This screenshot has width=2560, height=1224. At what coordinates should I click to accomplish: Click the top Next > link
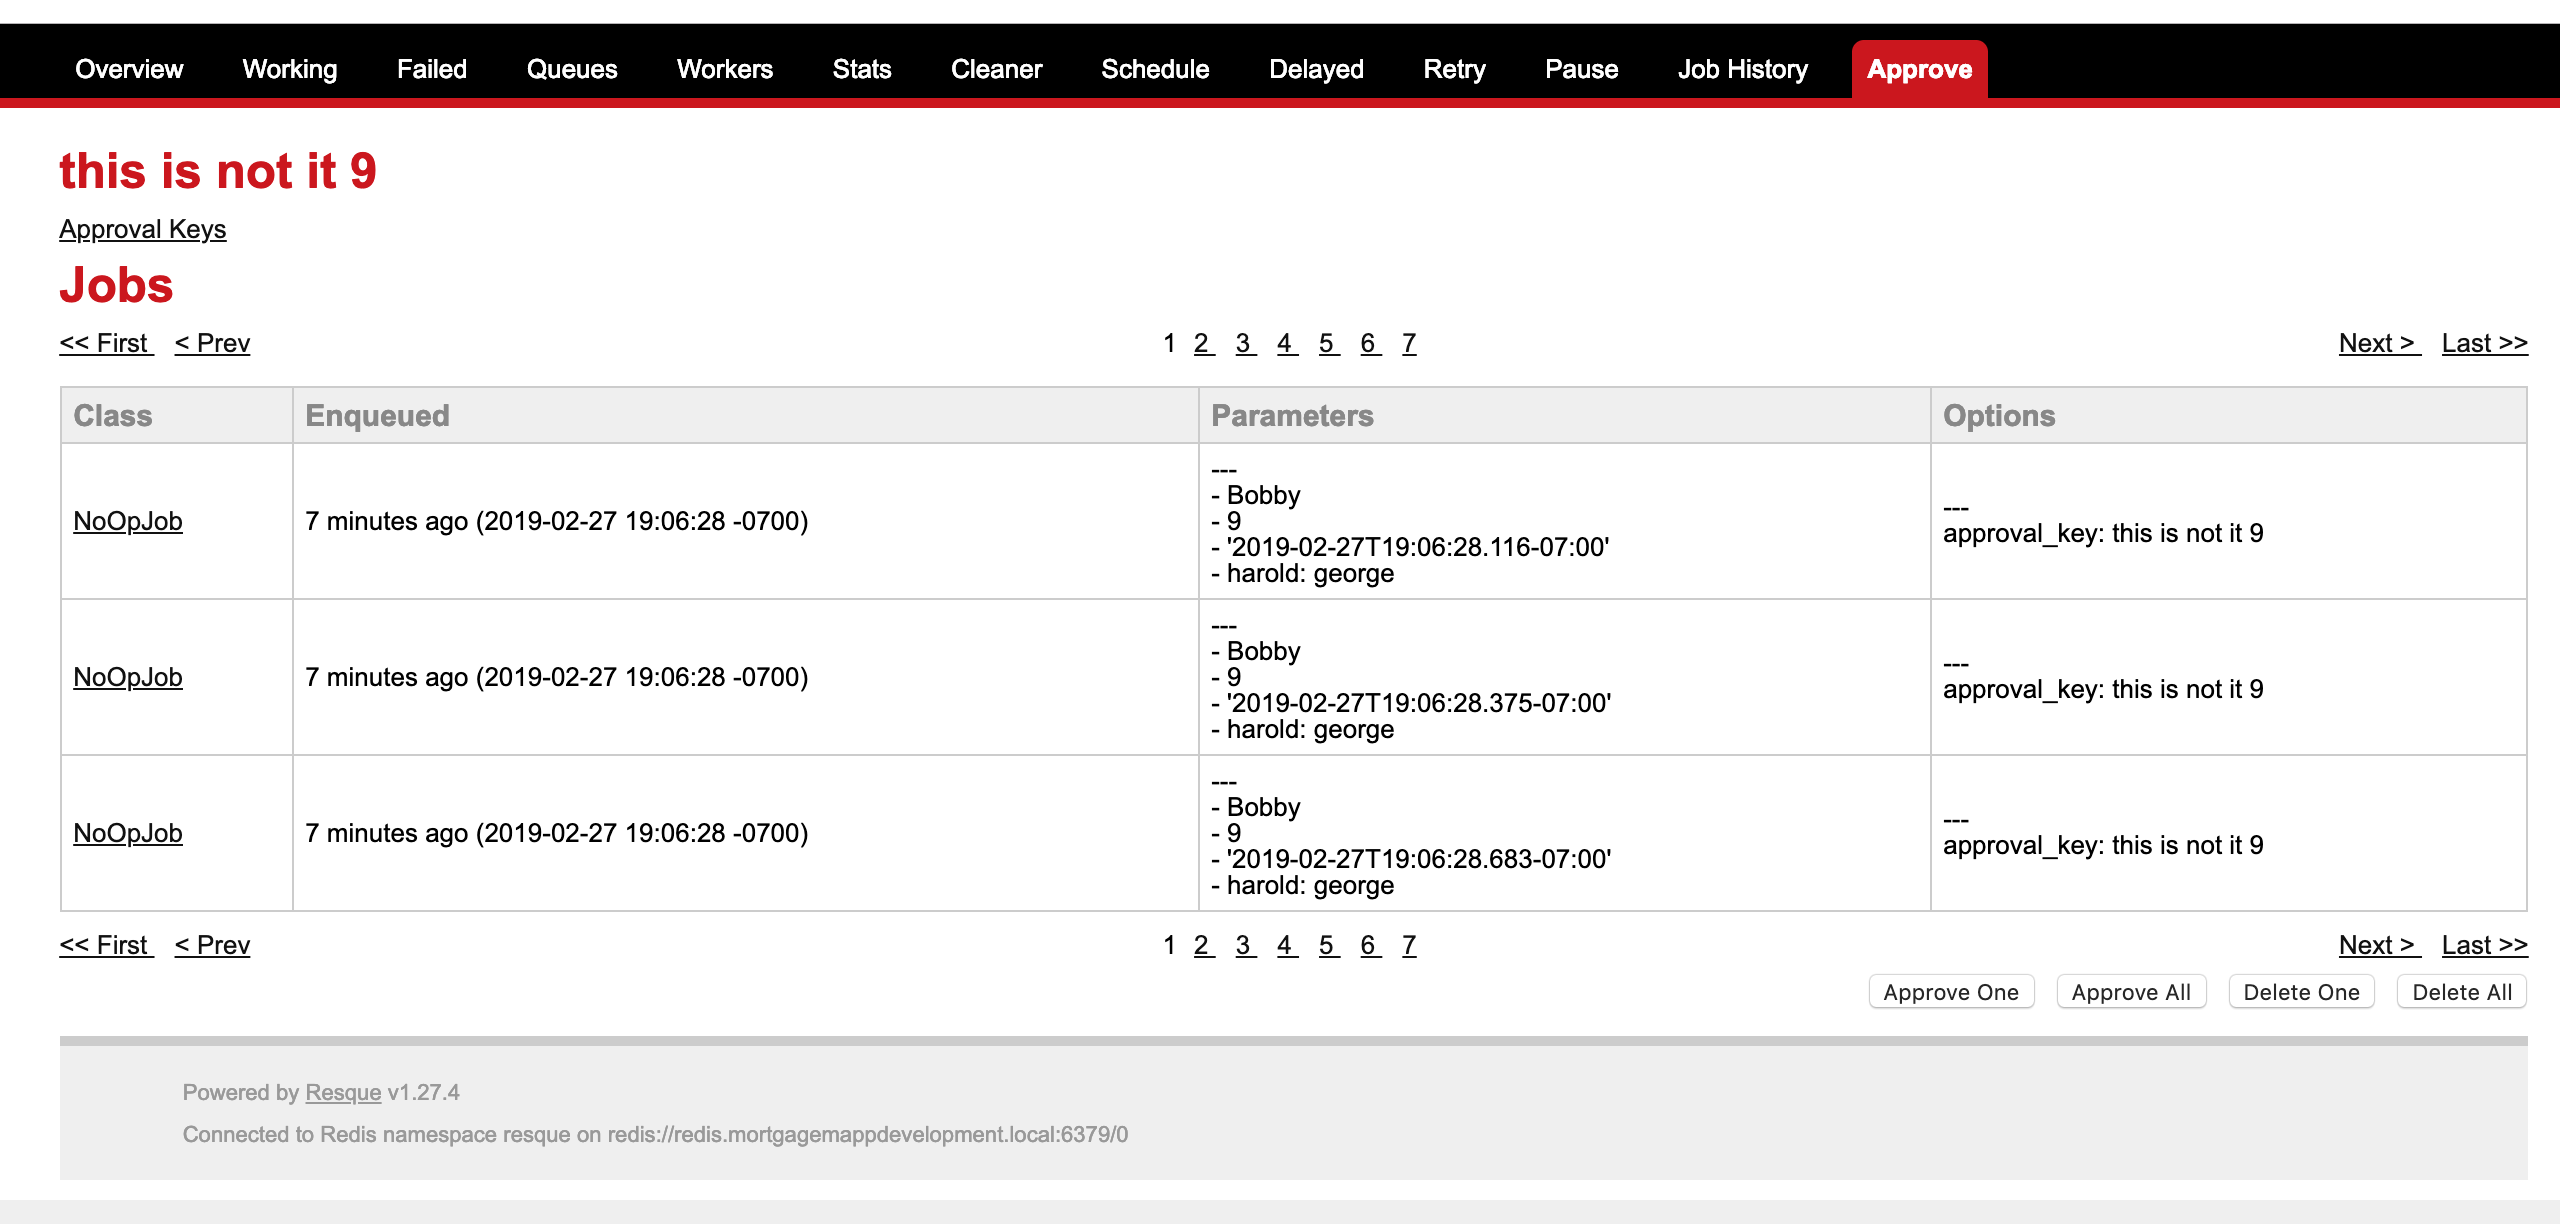click(2377, 343)
